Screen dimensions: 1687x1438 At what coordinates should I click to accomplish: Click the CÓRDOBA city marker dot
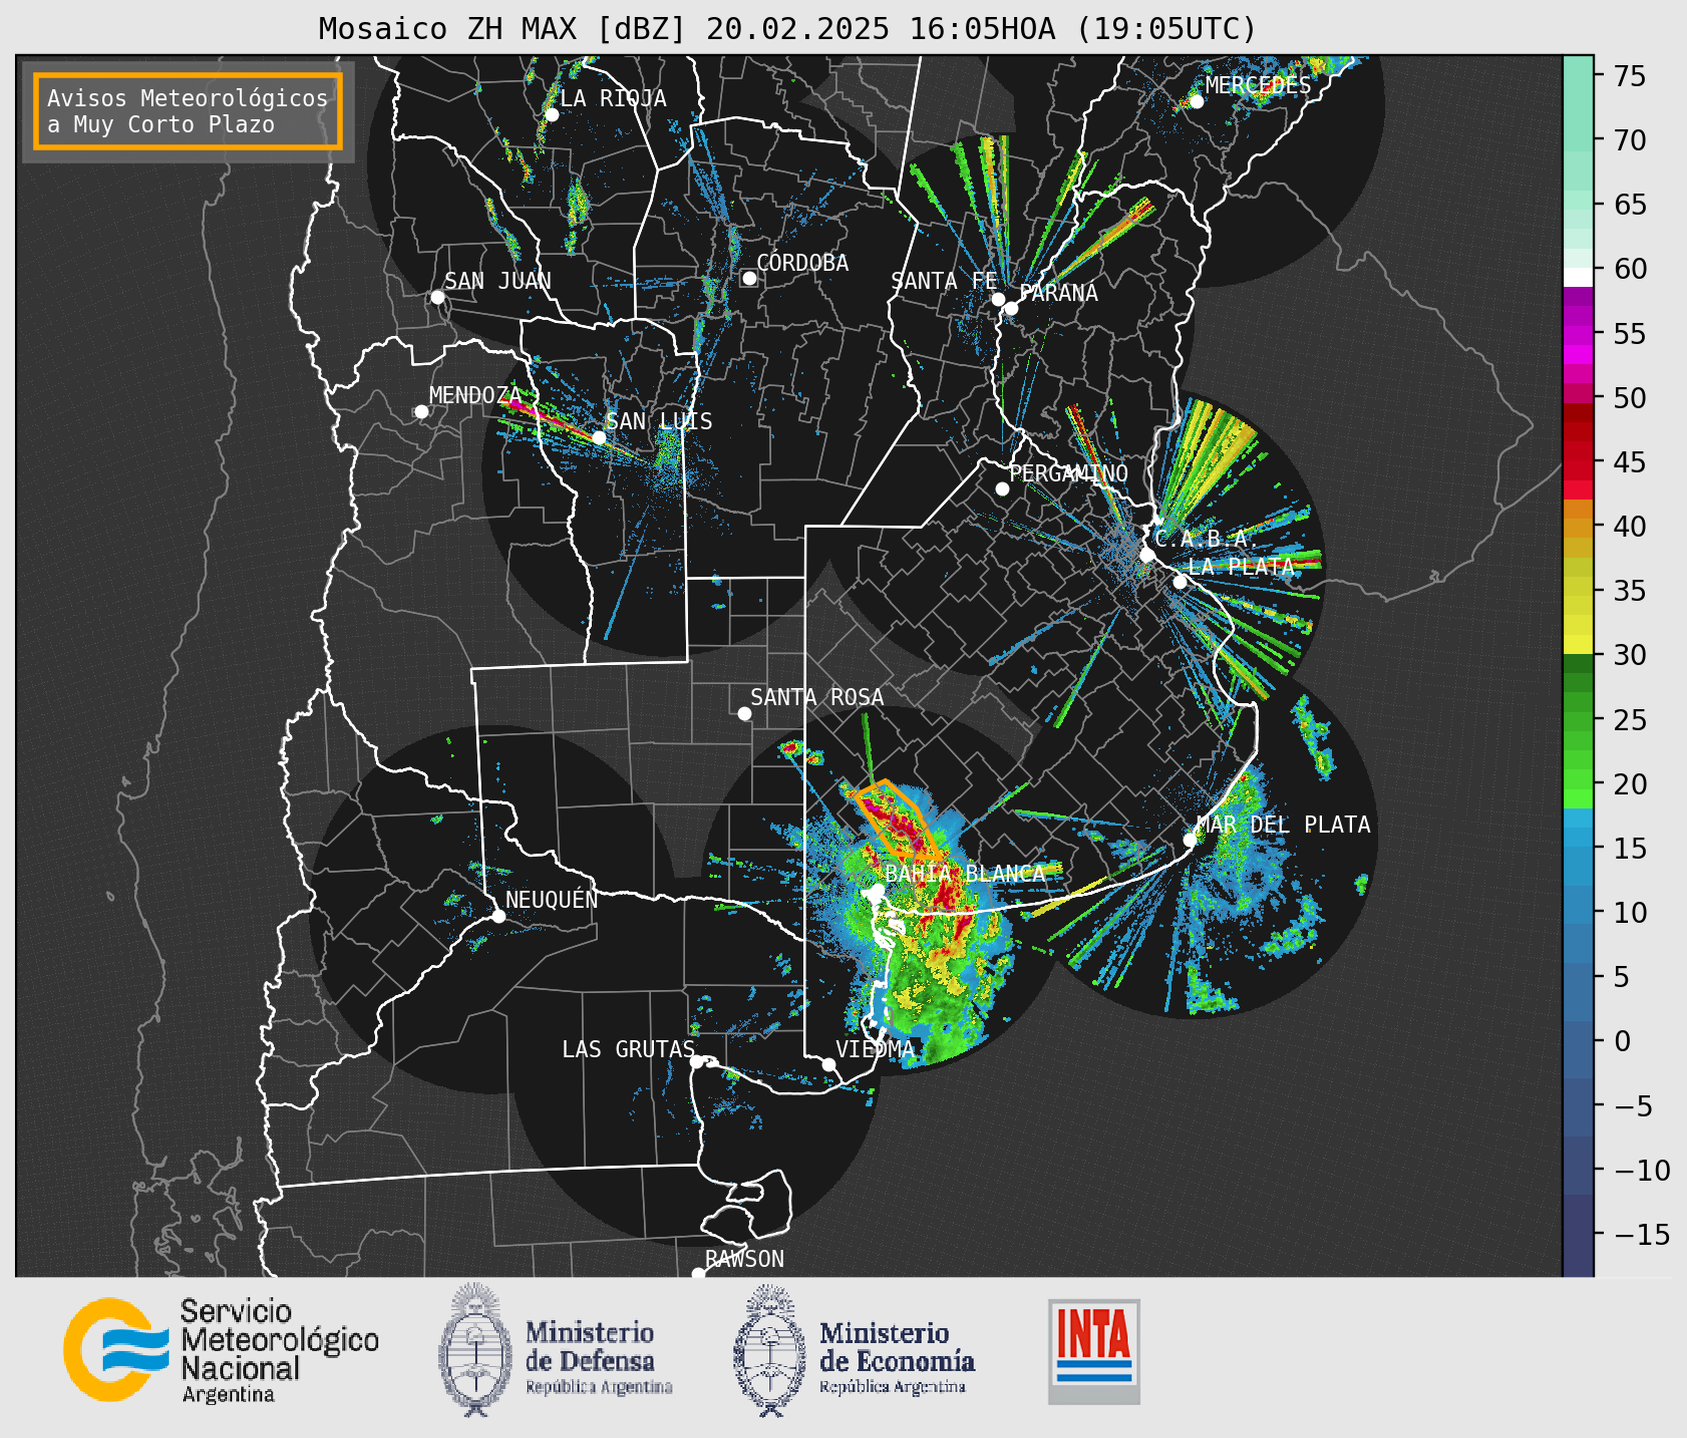coord(749,278)
